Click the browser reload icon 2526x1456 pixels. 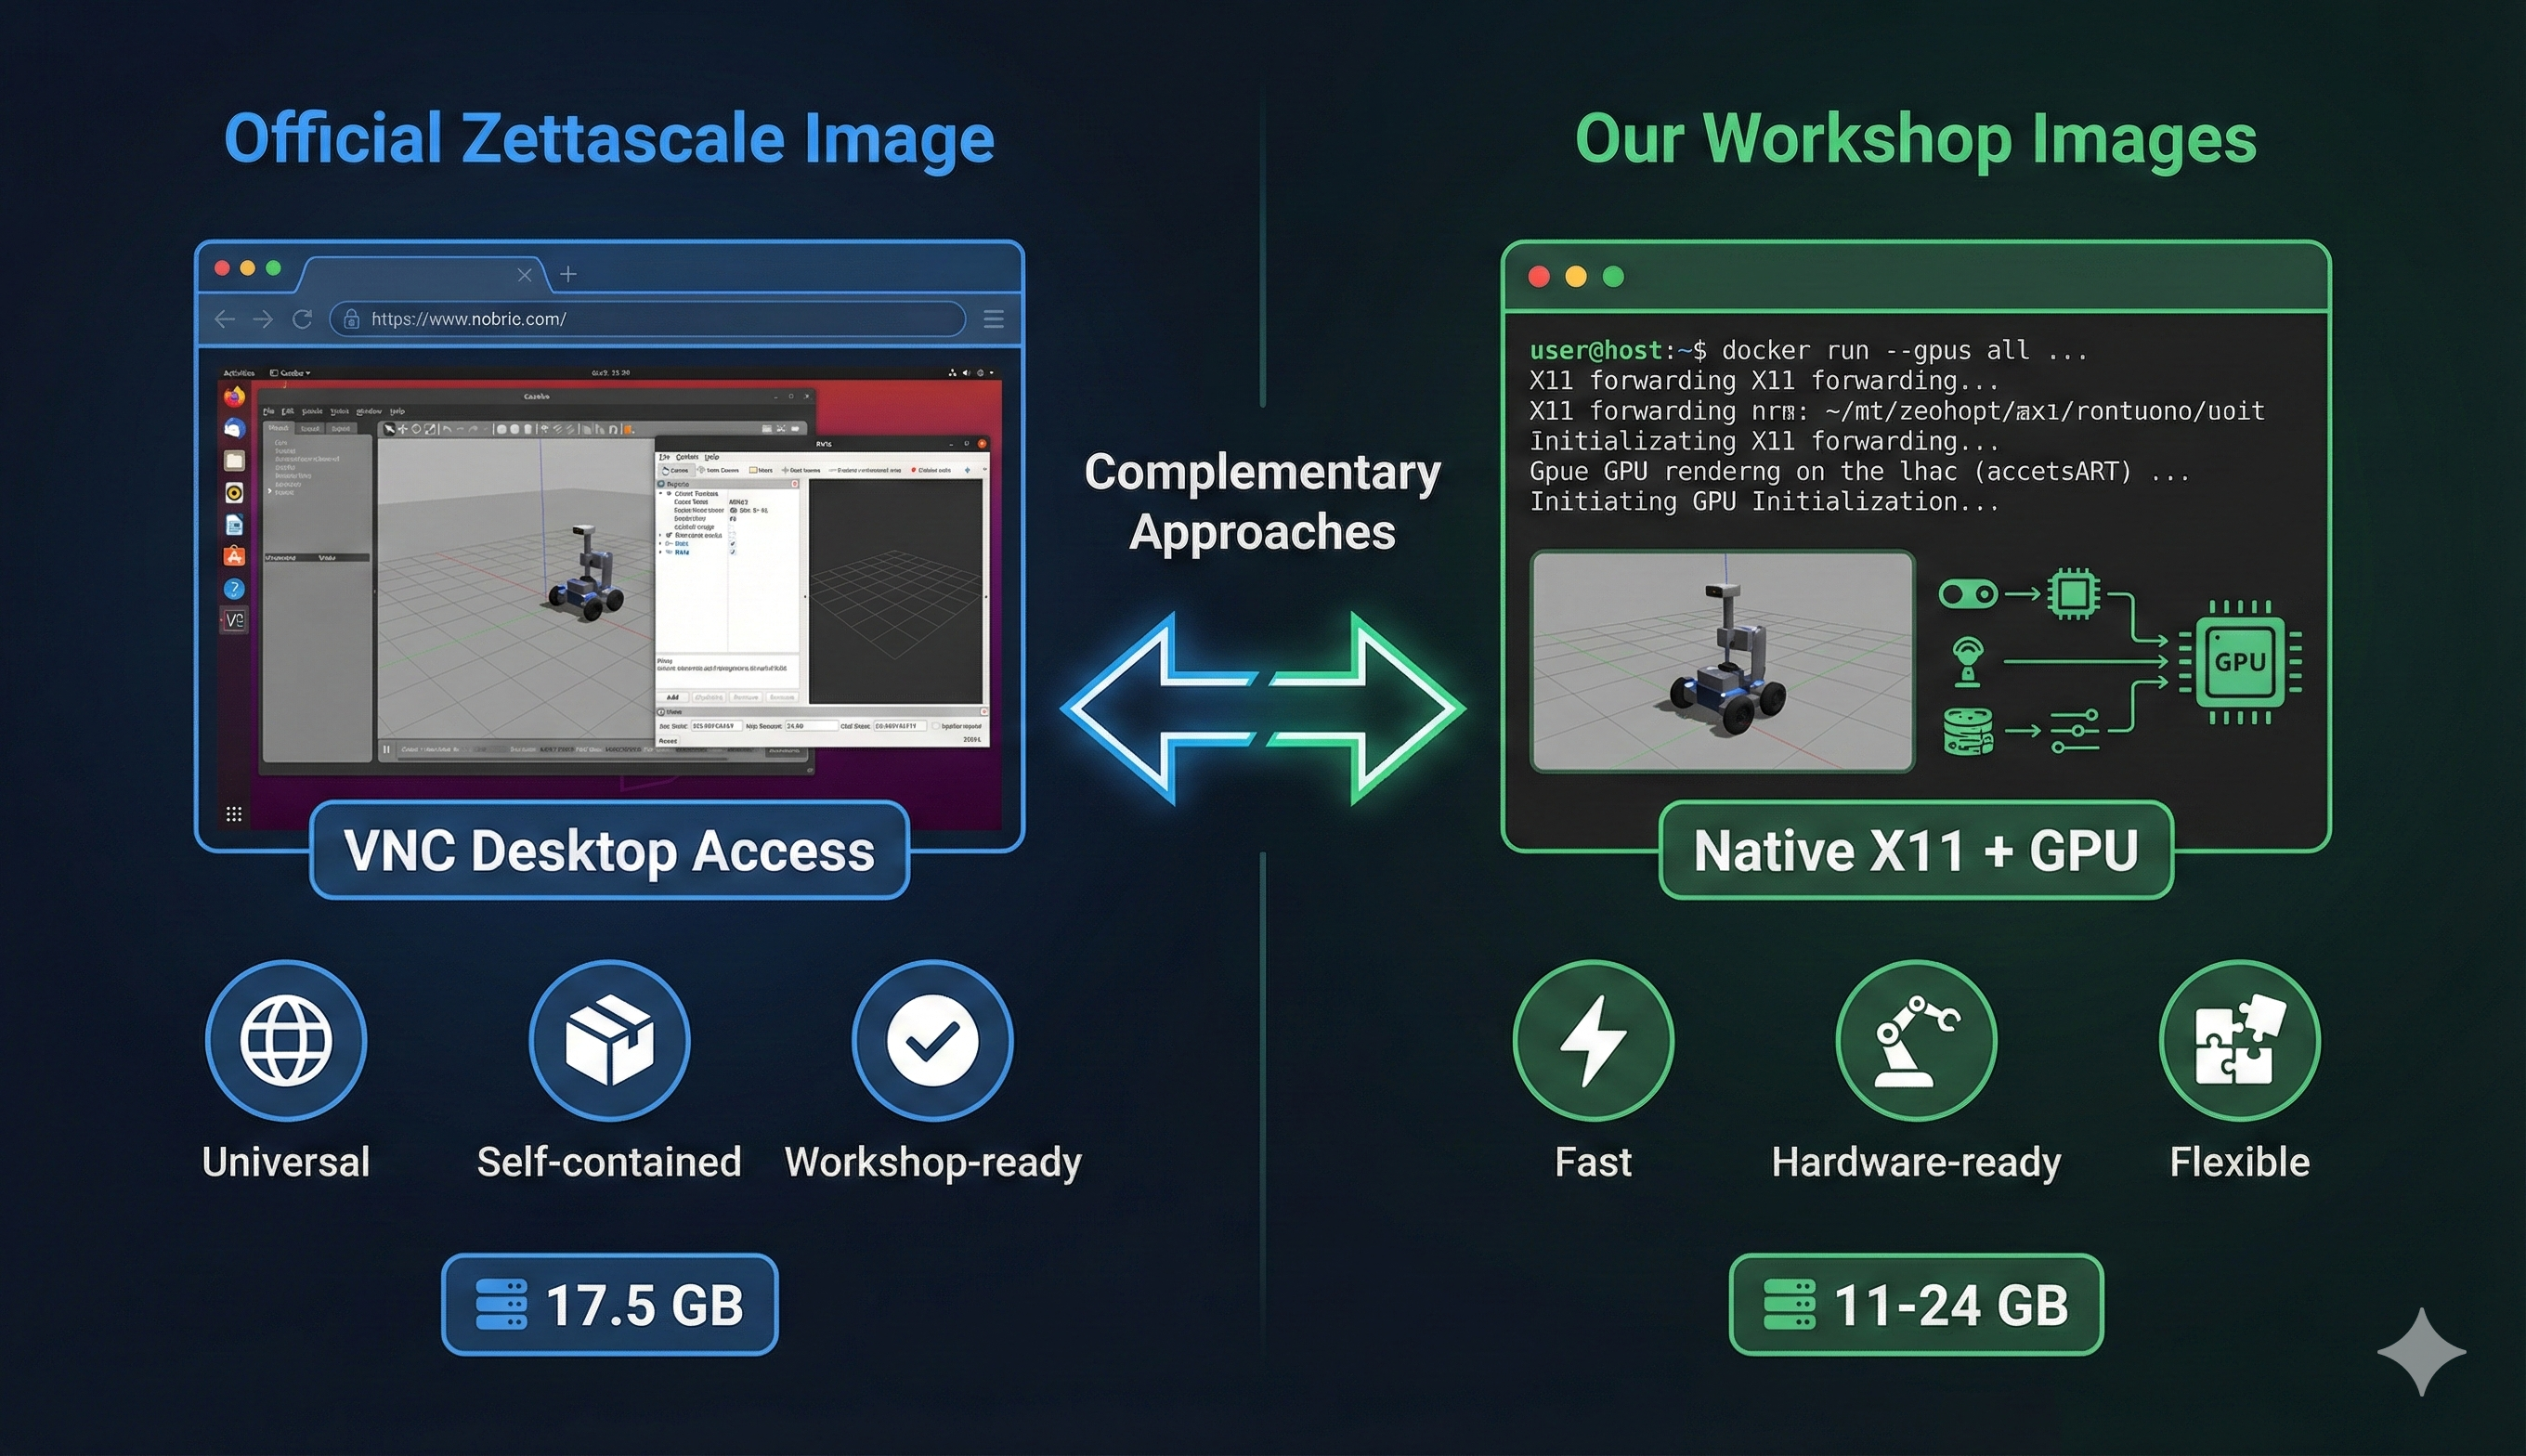(x=302, y=319)
